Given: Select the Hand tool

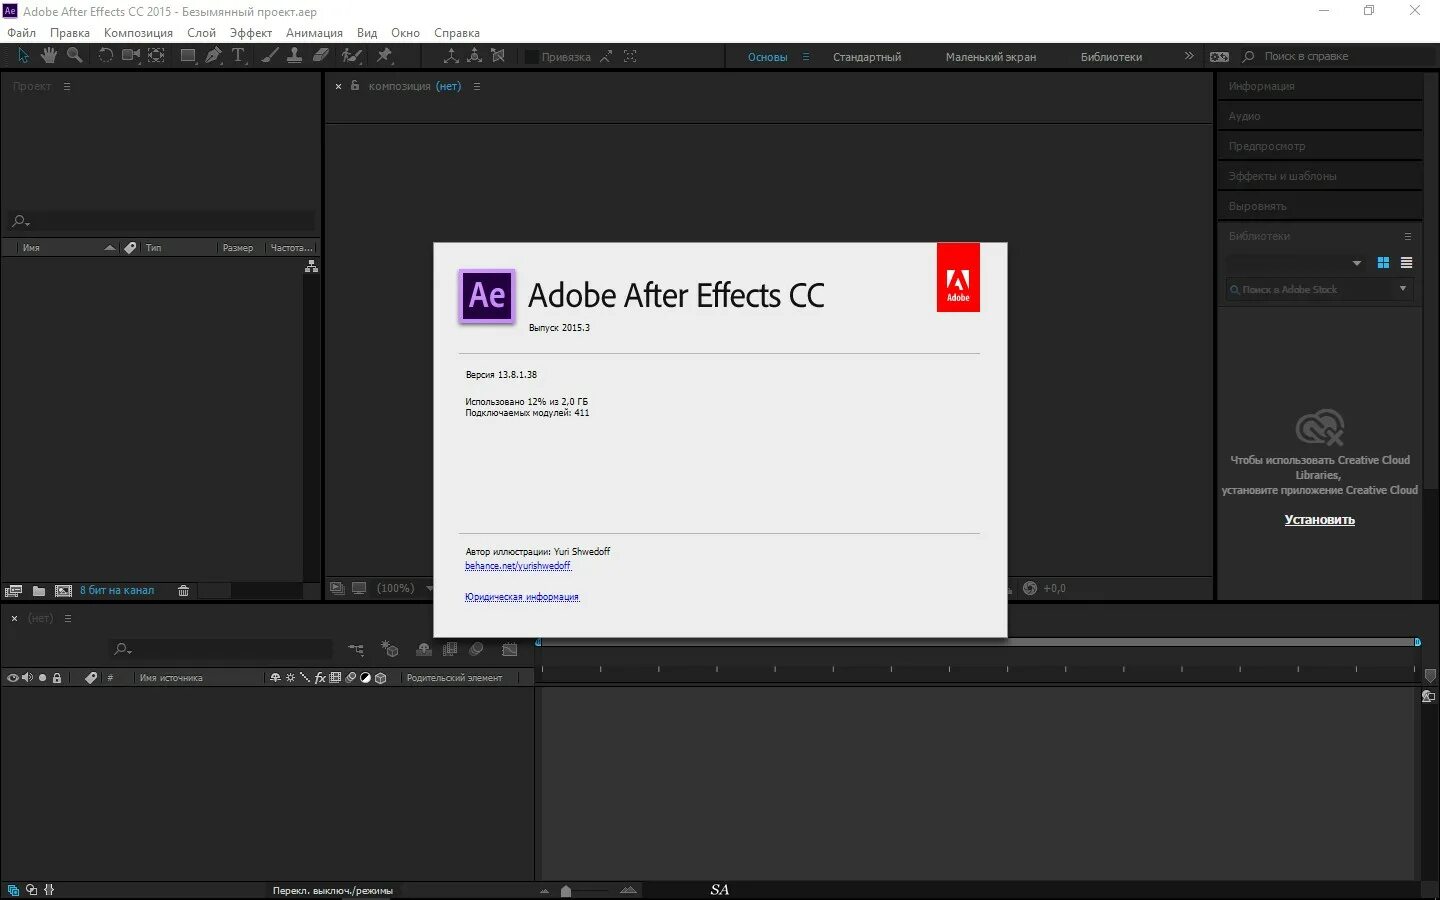Looking at the screenshot, I should (x=48, y=56).
